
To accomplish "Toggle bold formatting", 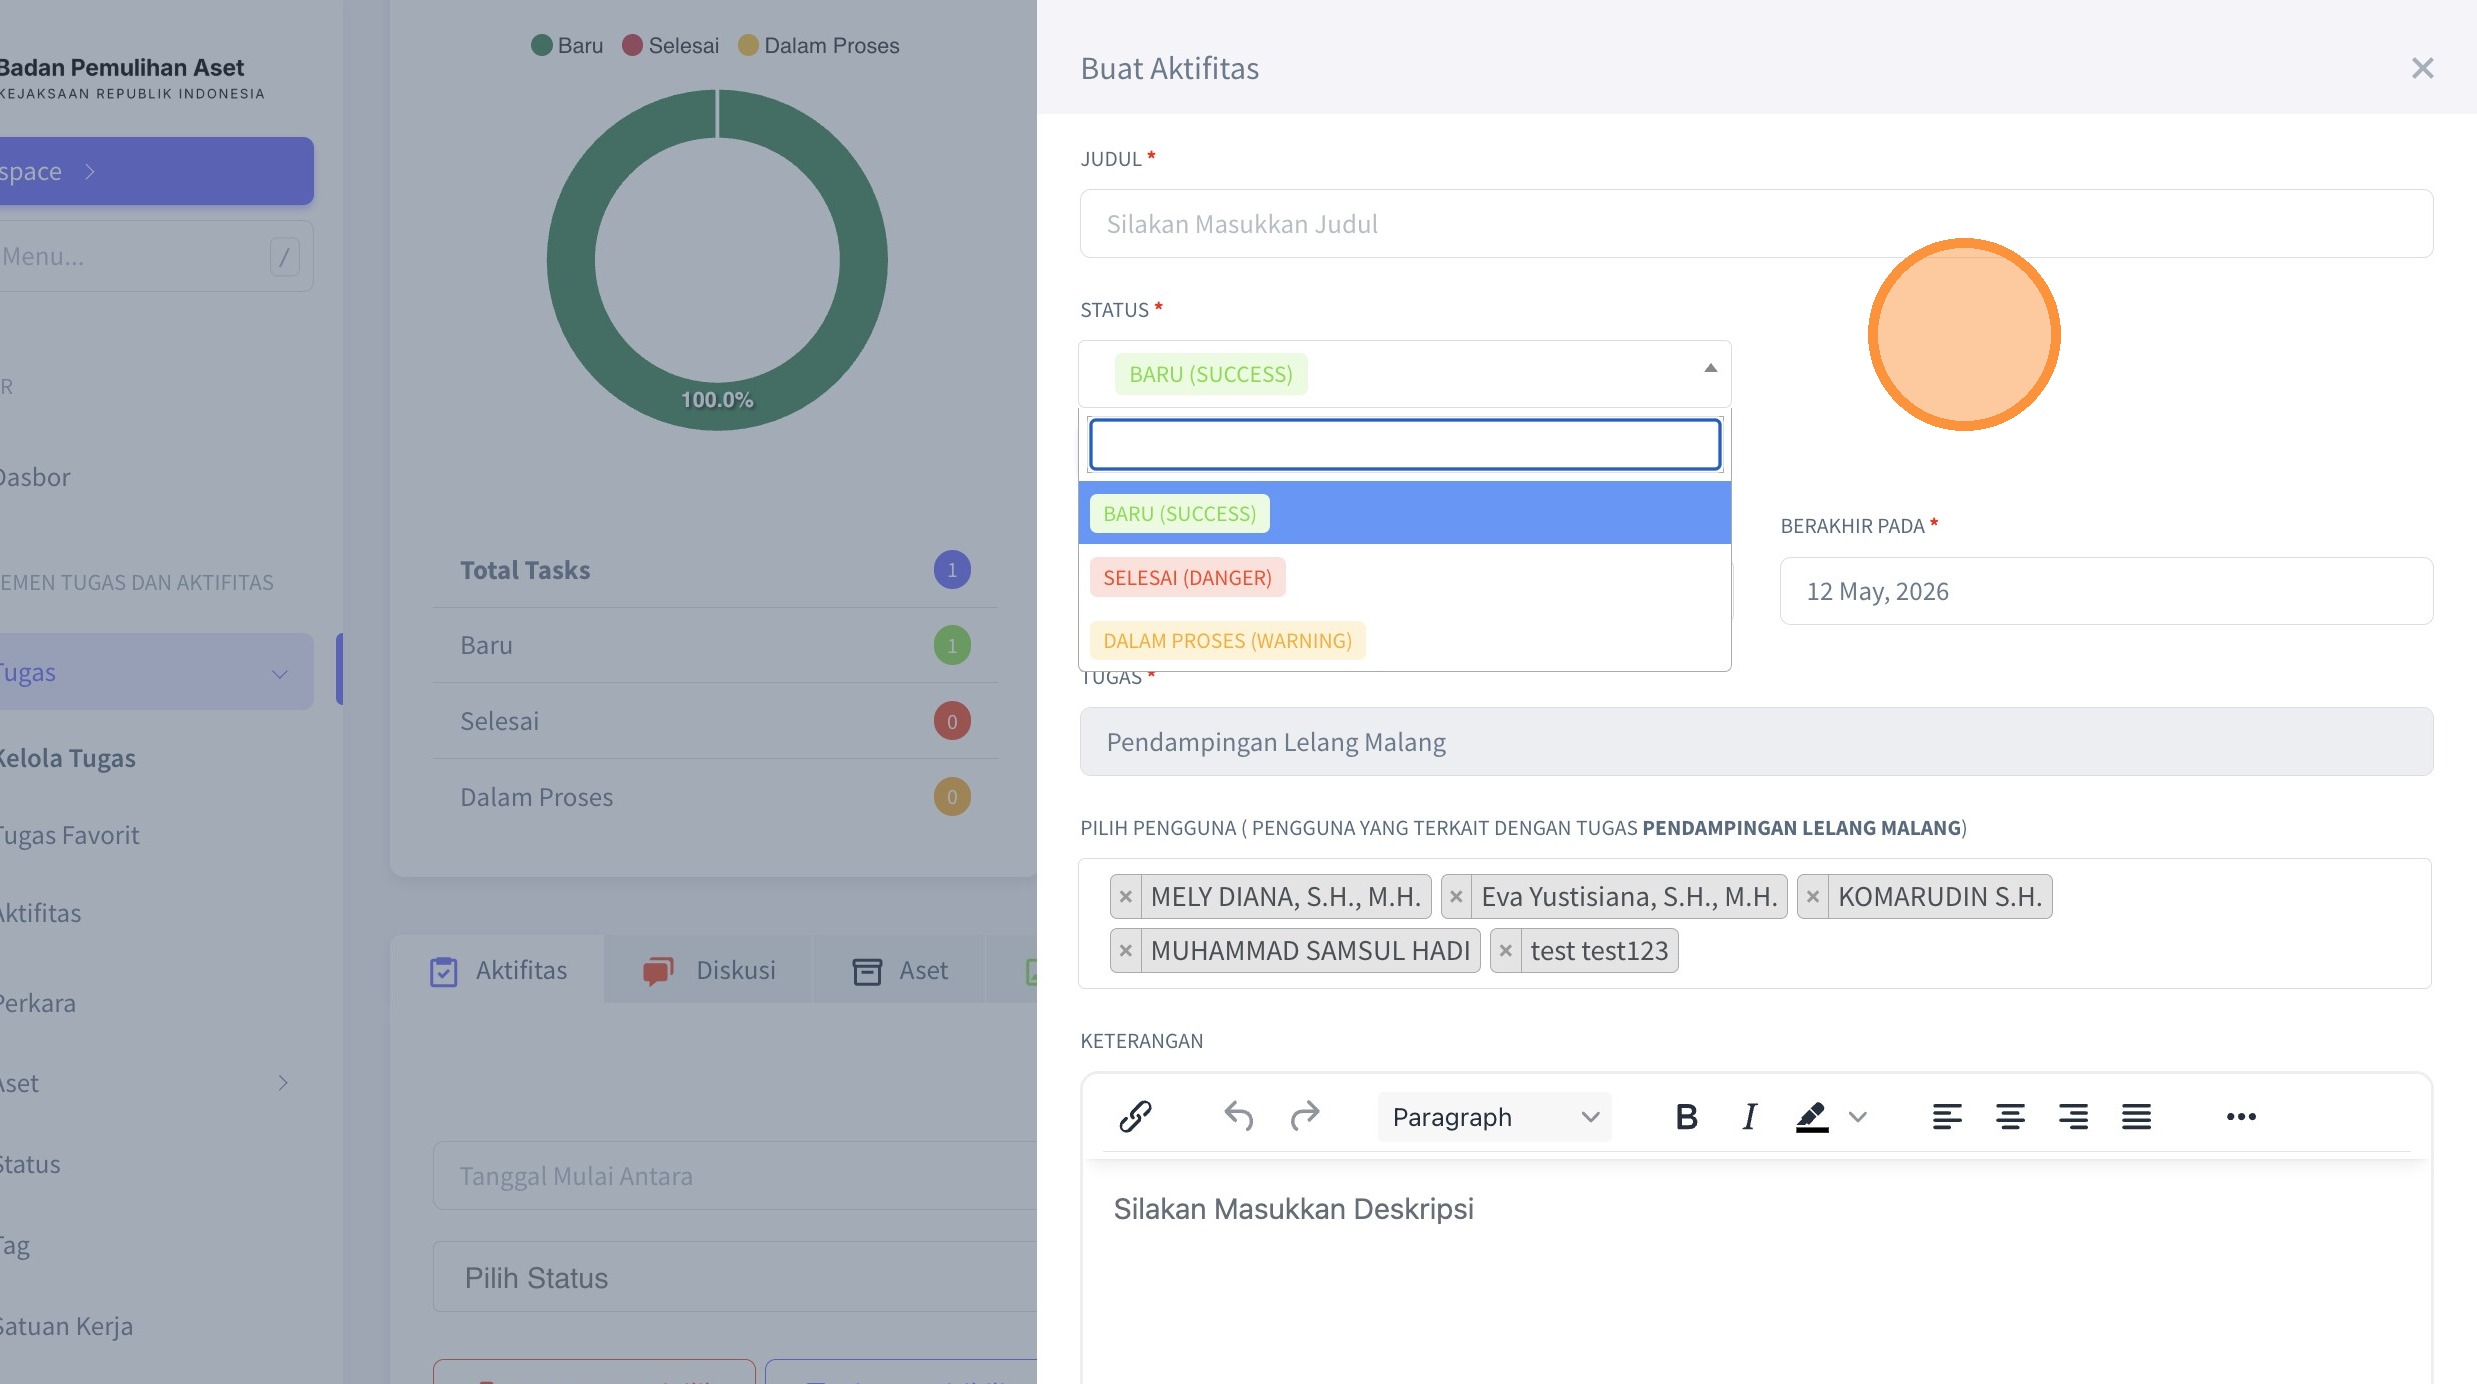I will click(x=1686, y=1116).
